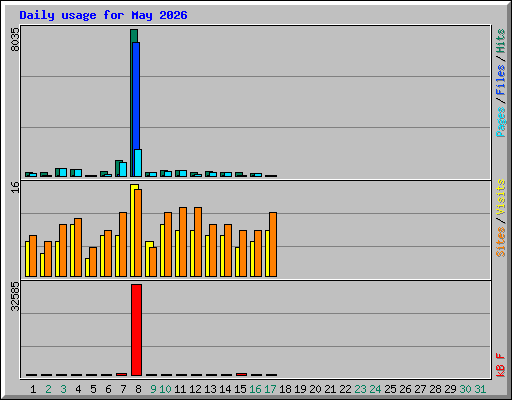Viewport: 512px width, 400px height.
Task: Select day 12 on the x-axis
Action: pyautogui.click(x=195, y=389)
